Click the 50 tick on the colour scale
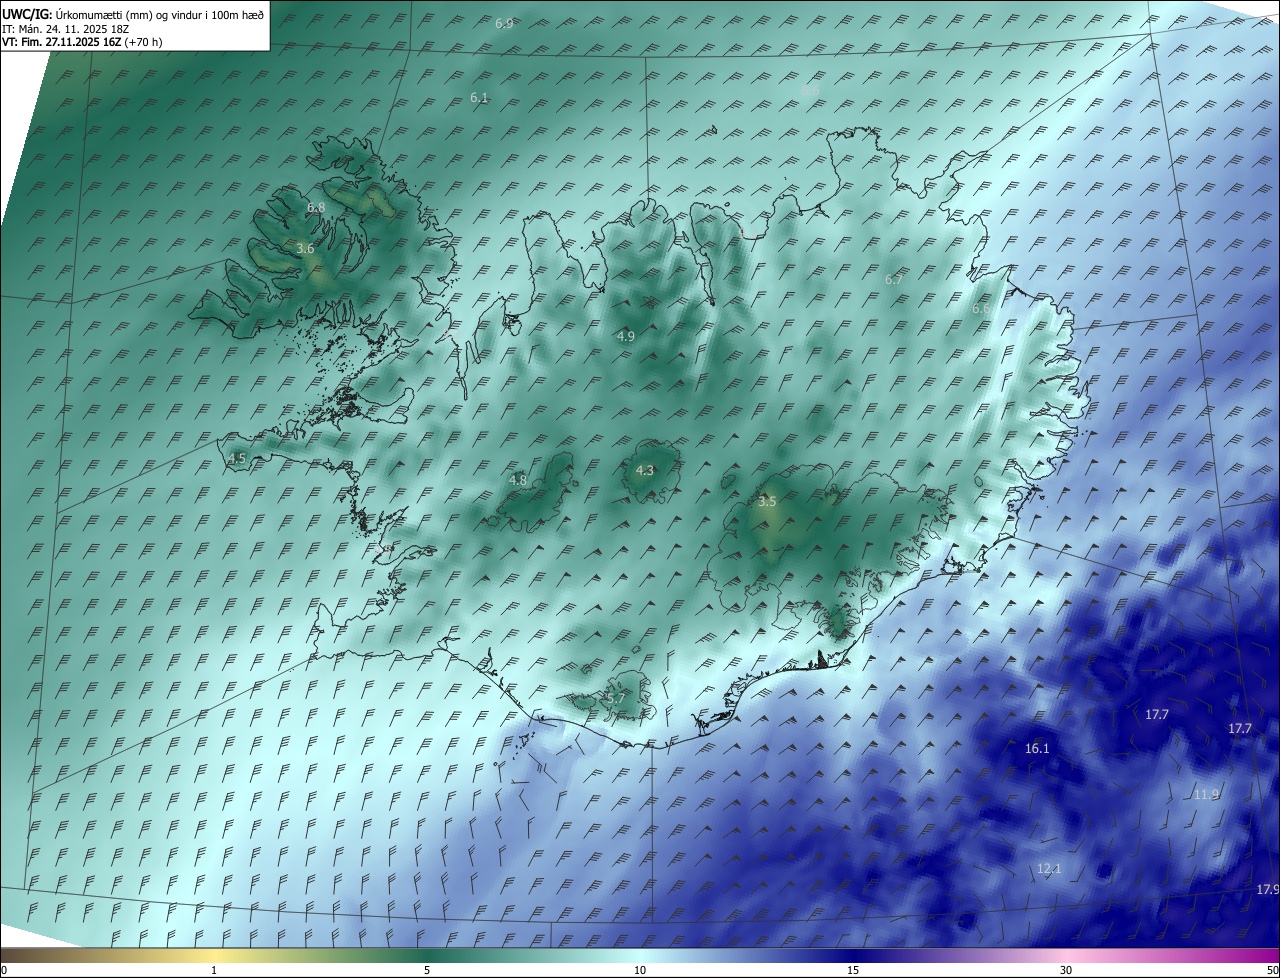This screenshot has width=1280, height=978. tap(1272, 970)
